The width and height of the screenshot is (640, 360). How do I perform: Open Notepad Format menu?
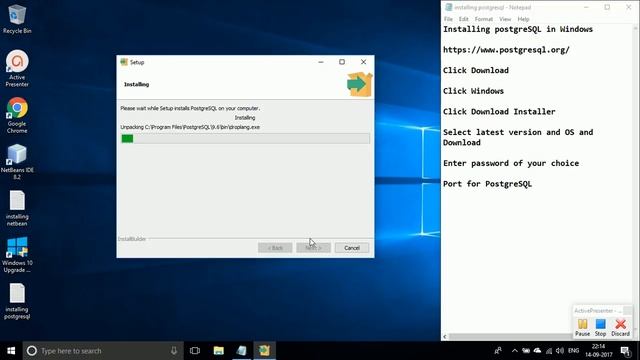click(484, 19)
